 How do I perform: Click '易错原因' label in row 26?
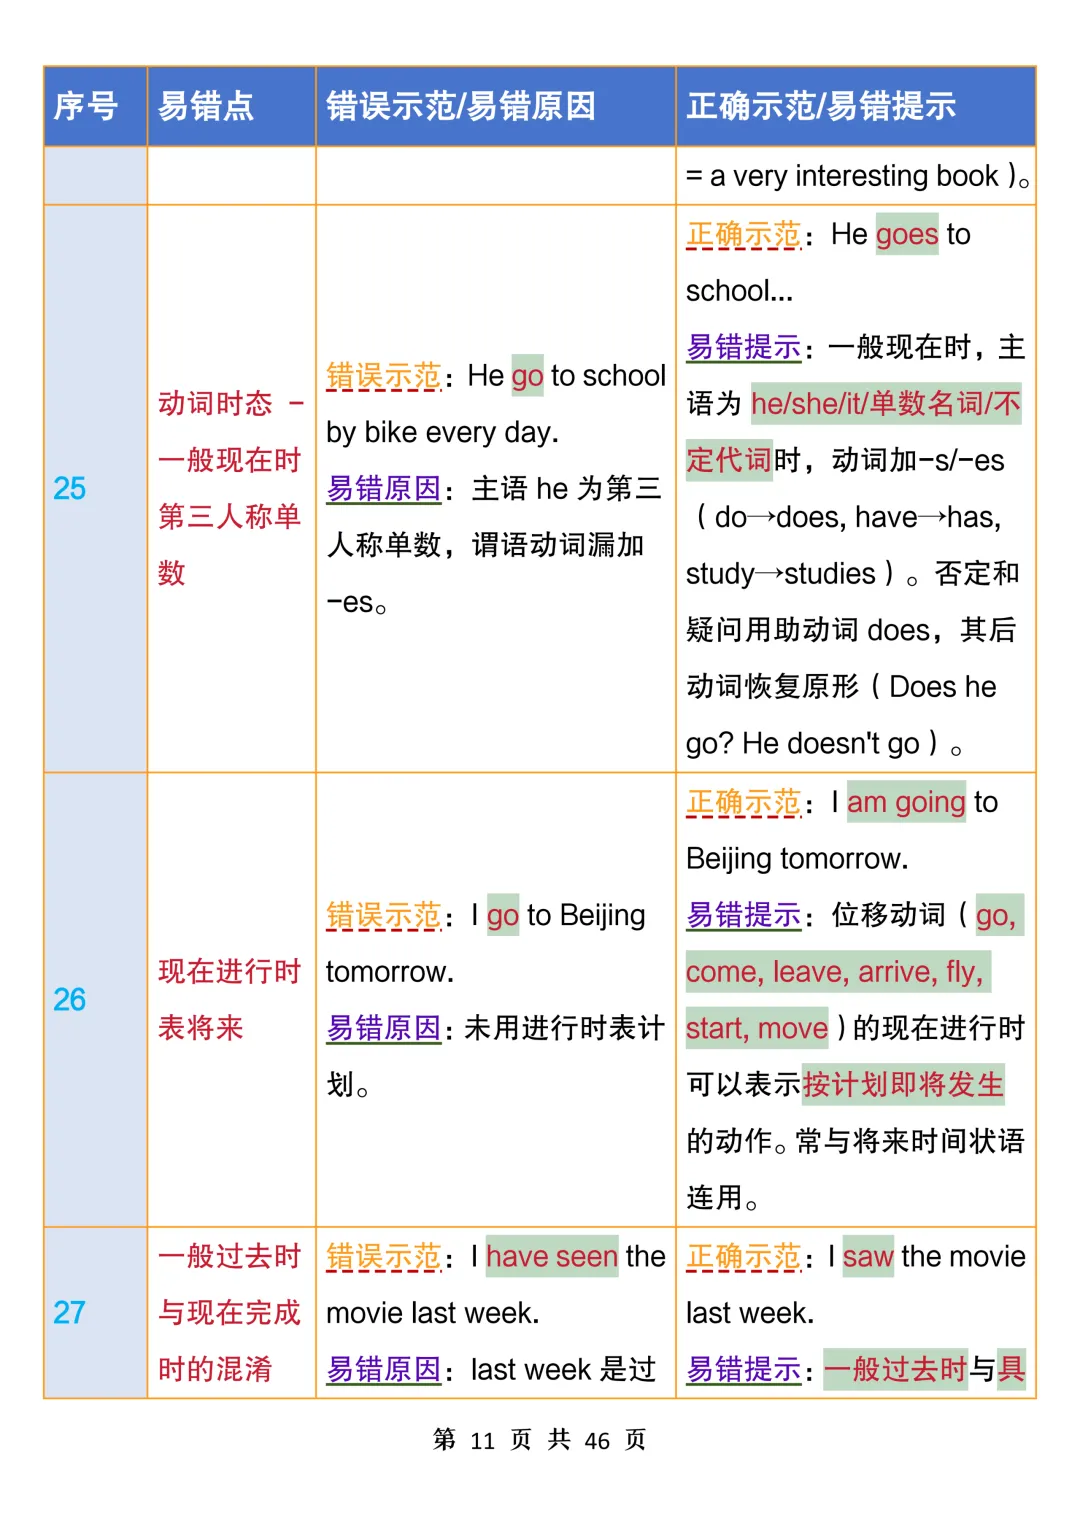(x=384, y=1028)
